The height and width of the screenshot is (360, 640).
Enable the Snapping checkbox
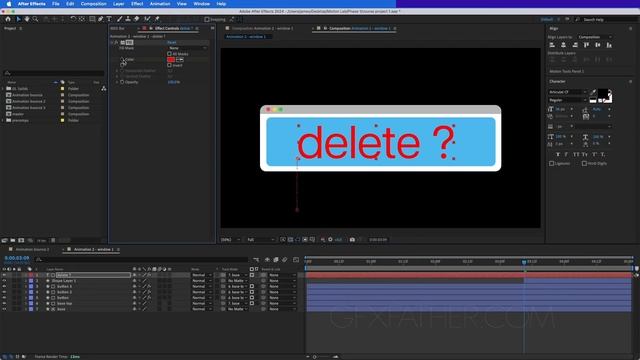(207, 19)
